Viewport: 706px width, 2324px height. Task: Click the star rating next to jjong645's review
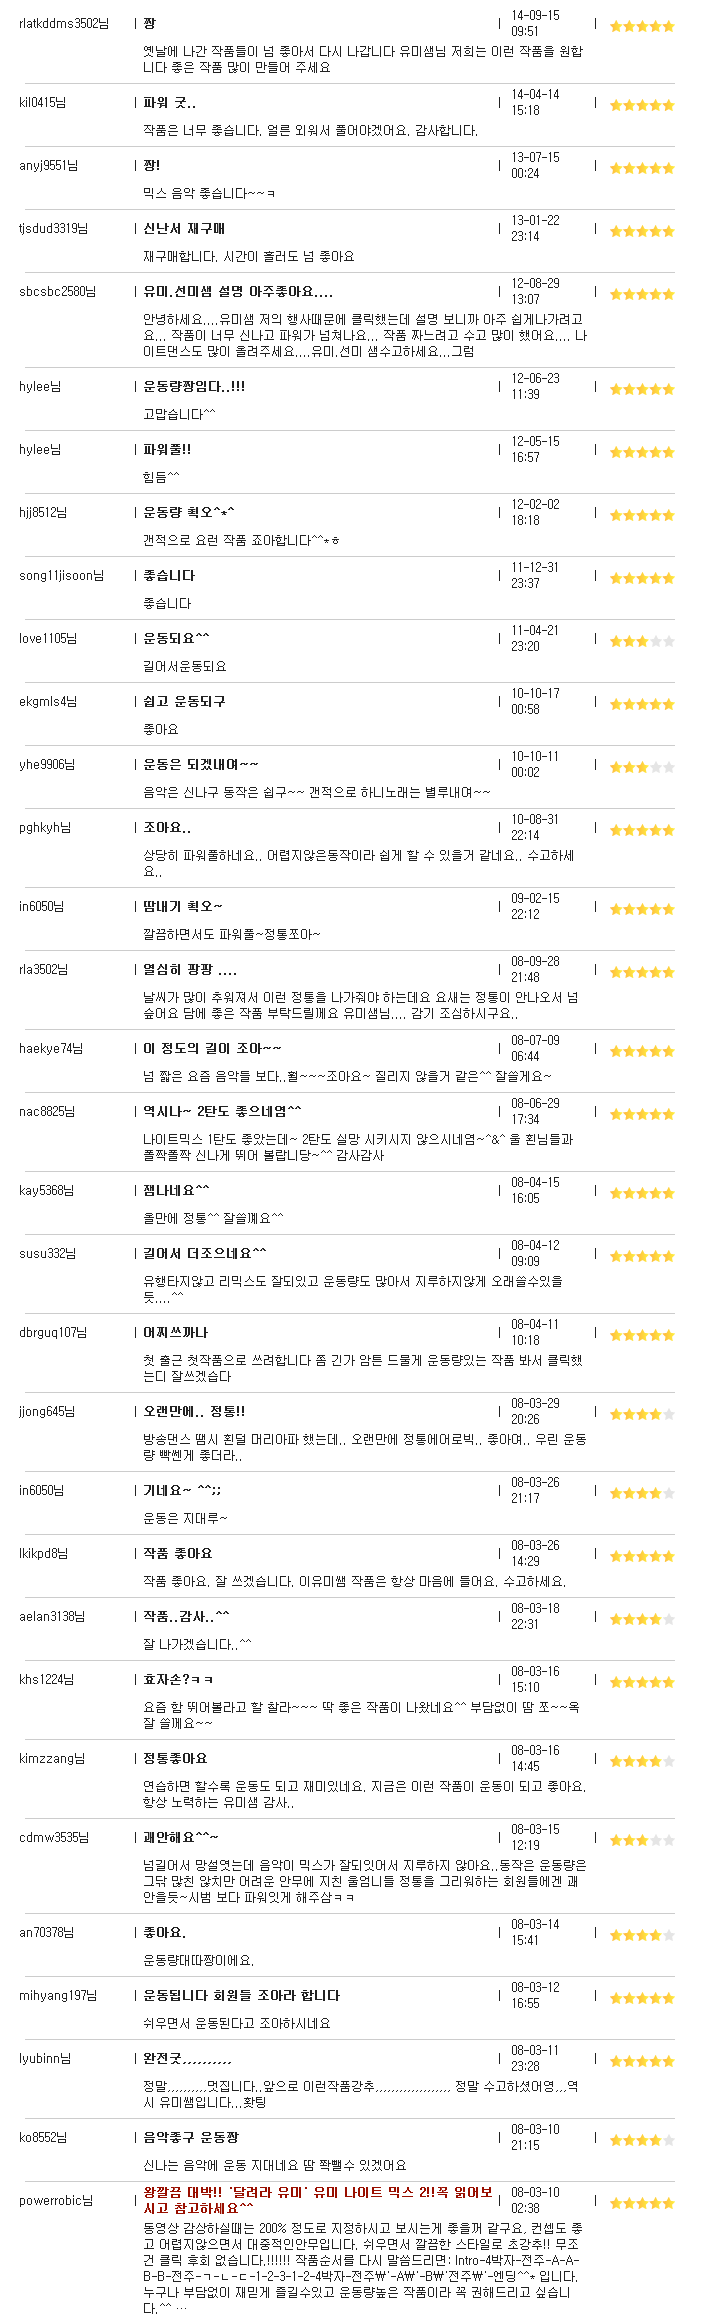coord(642,1414)
